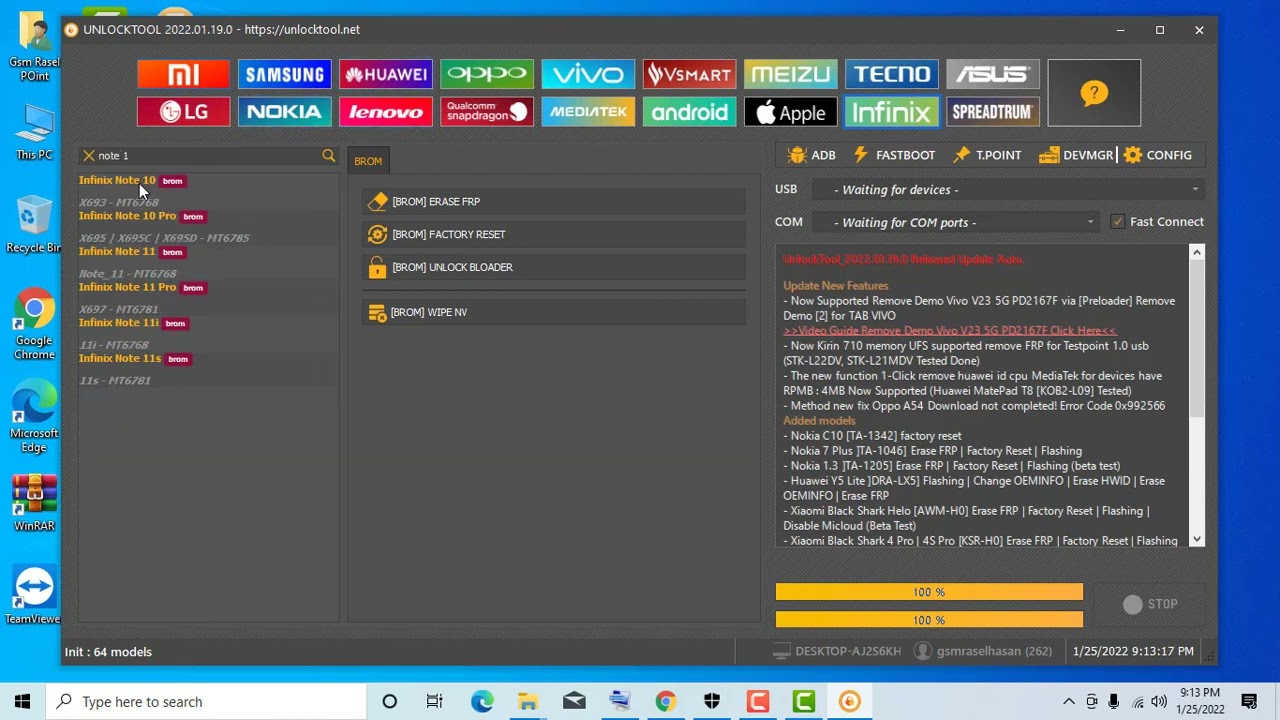This screenshot has height=720, width=1280.
Task: Click the taskbar search box
Action: [207, 702]
